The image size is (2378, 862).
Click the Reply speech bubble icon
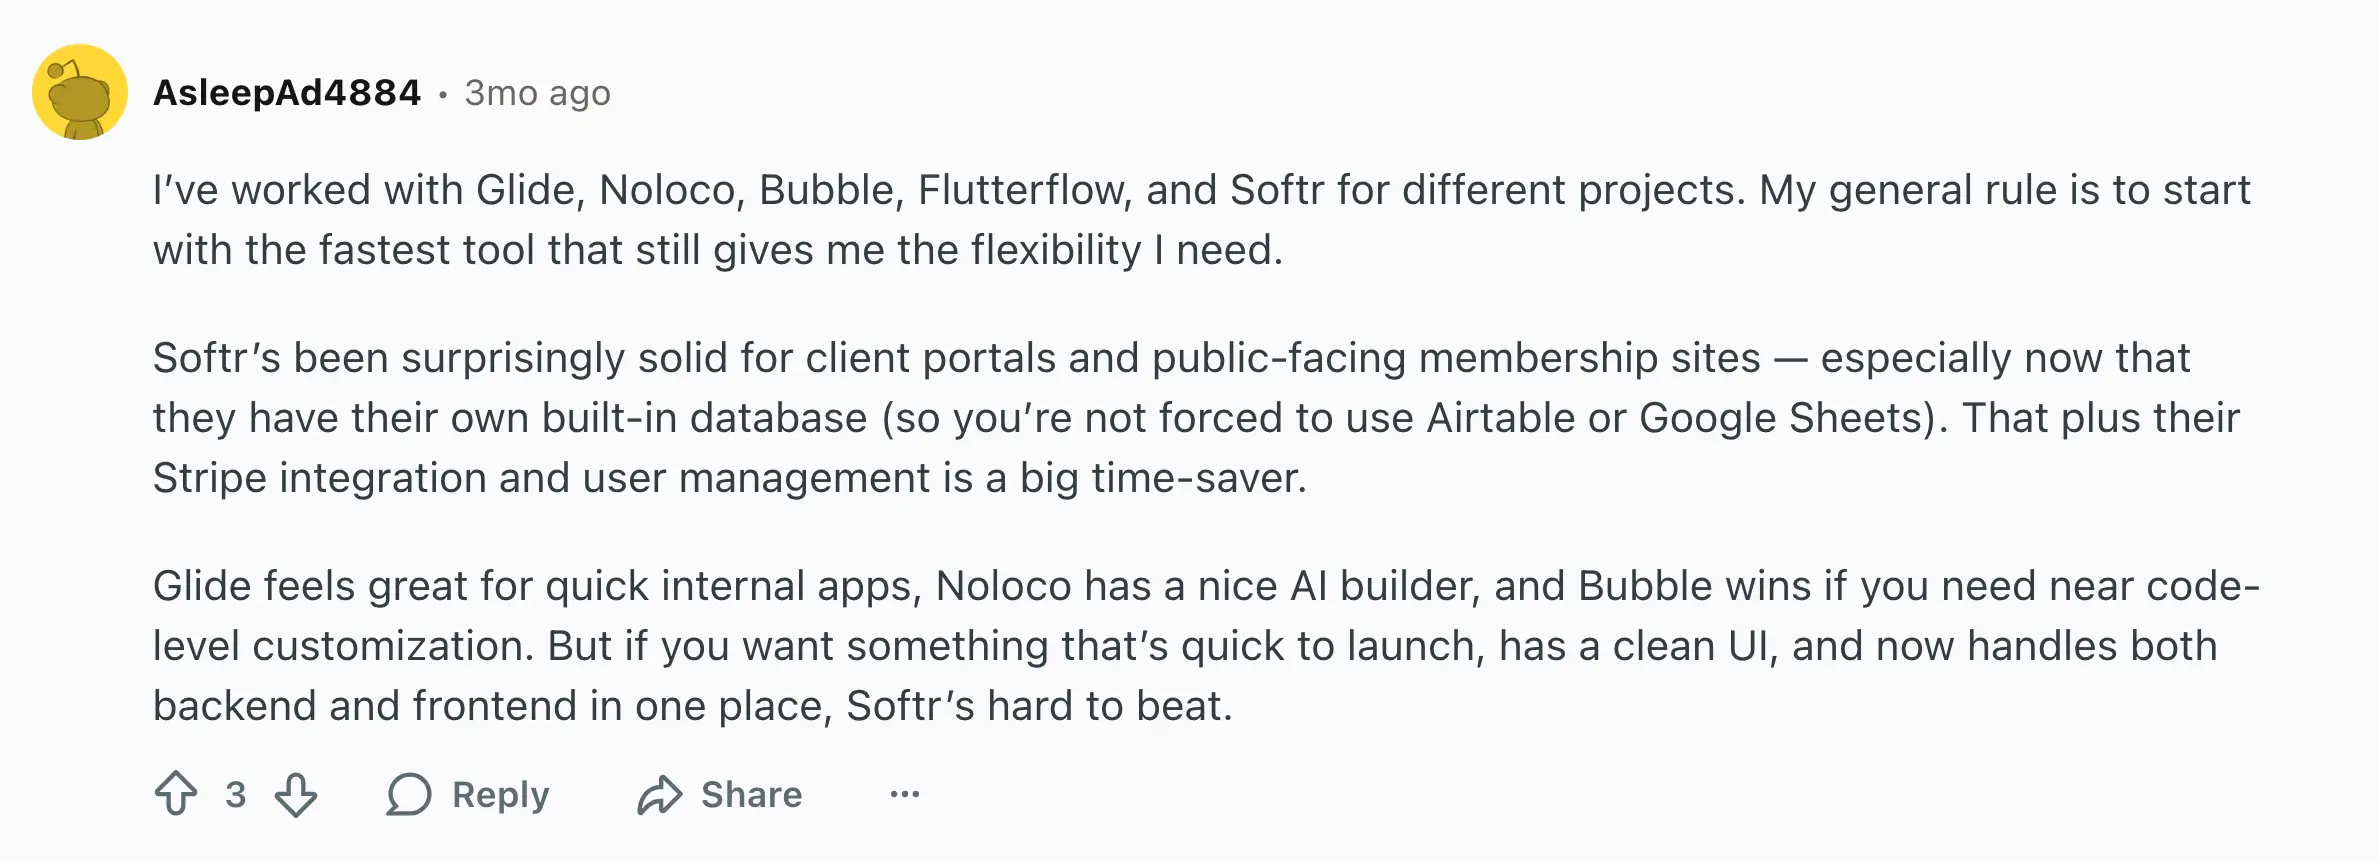point(409,794)
